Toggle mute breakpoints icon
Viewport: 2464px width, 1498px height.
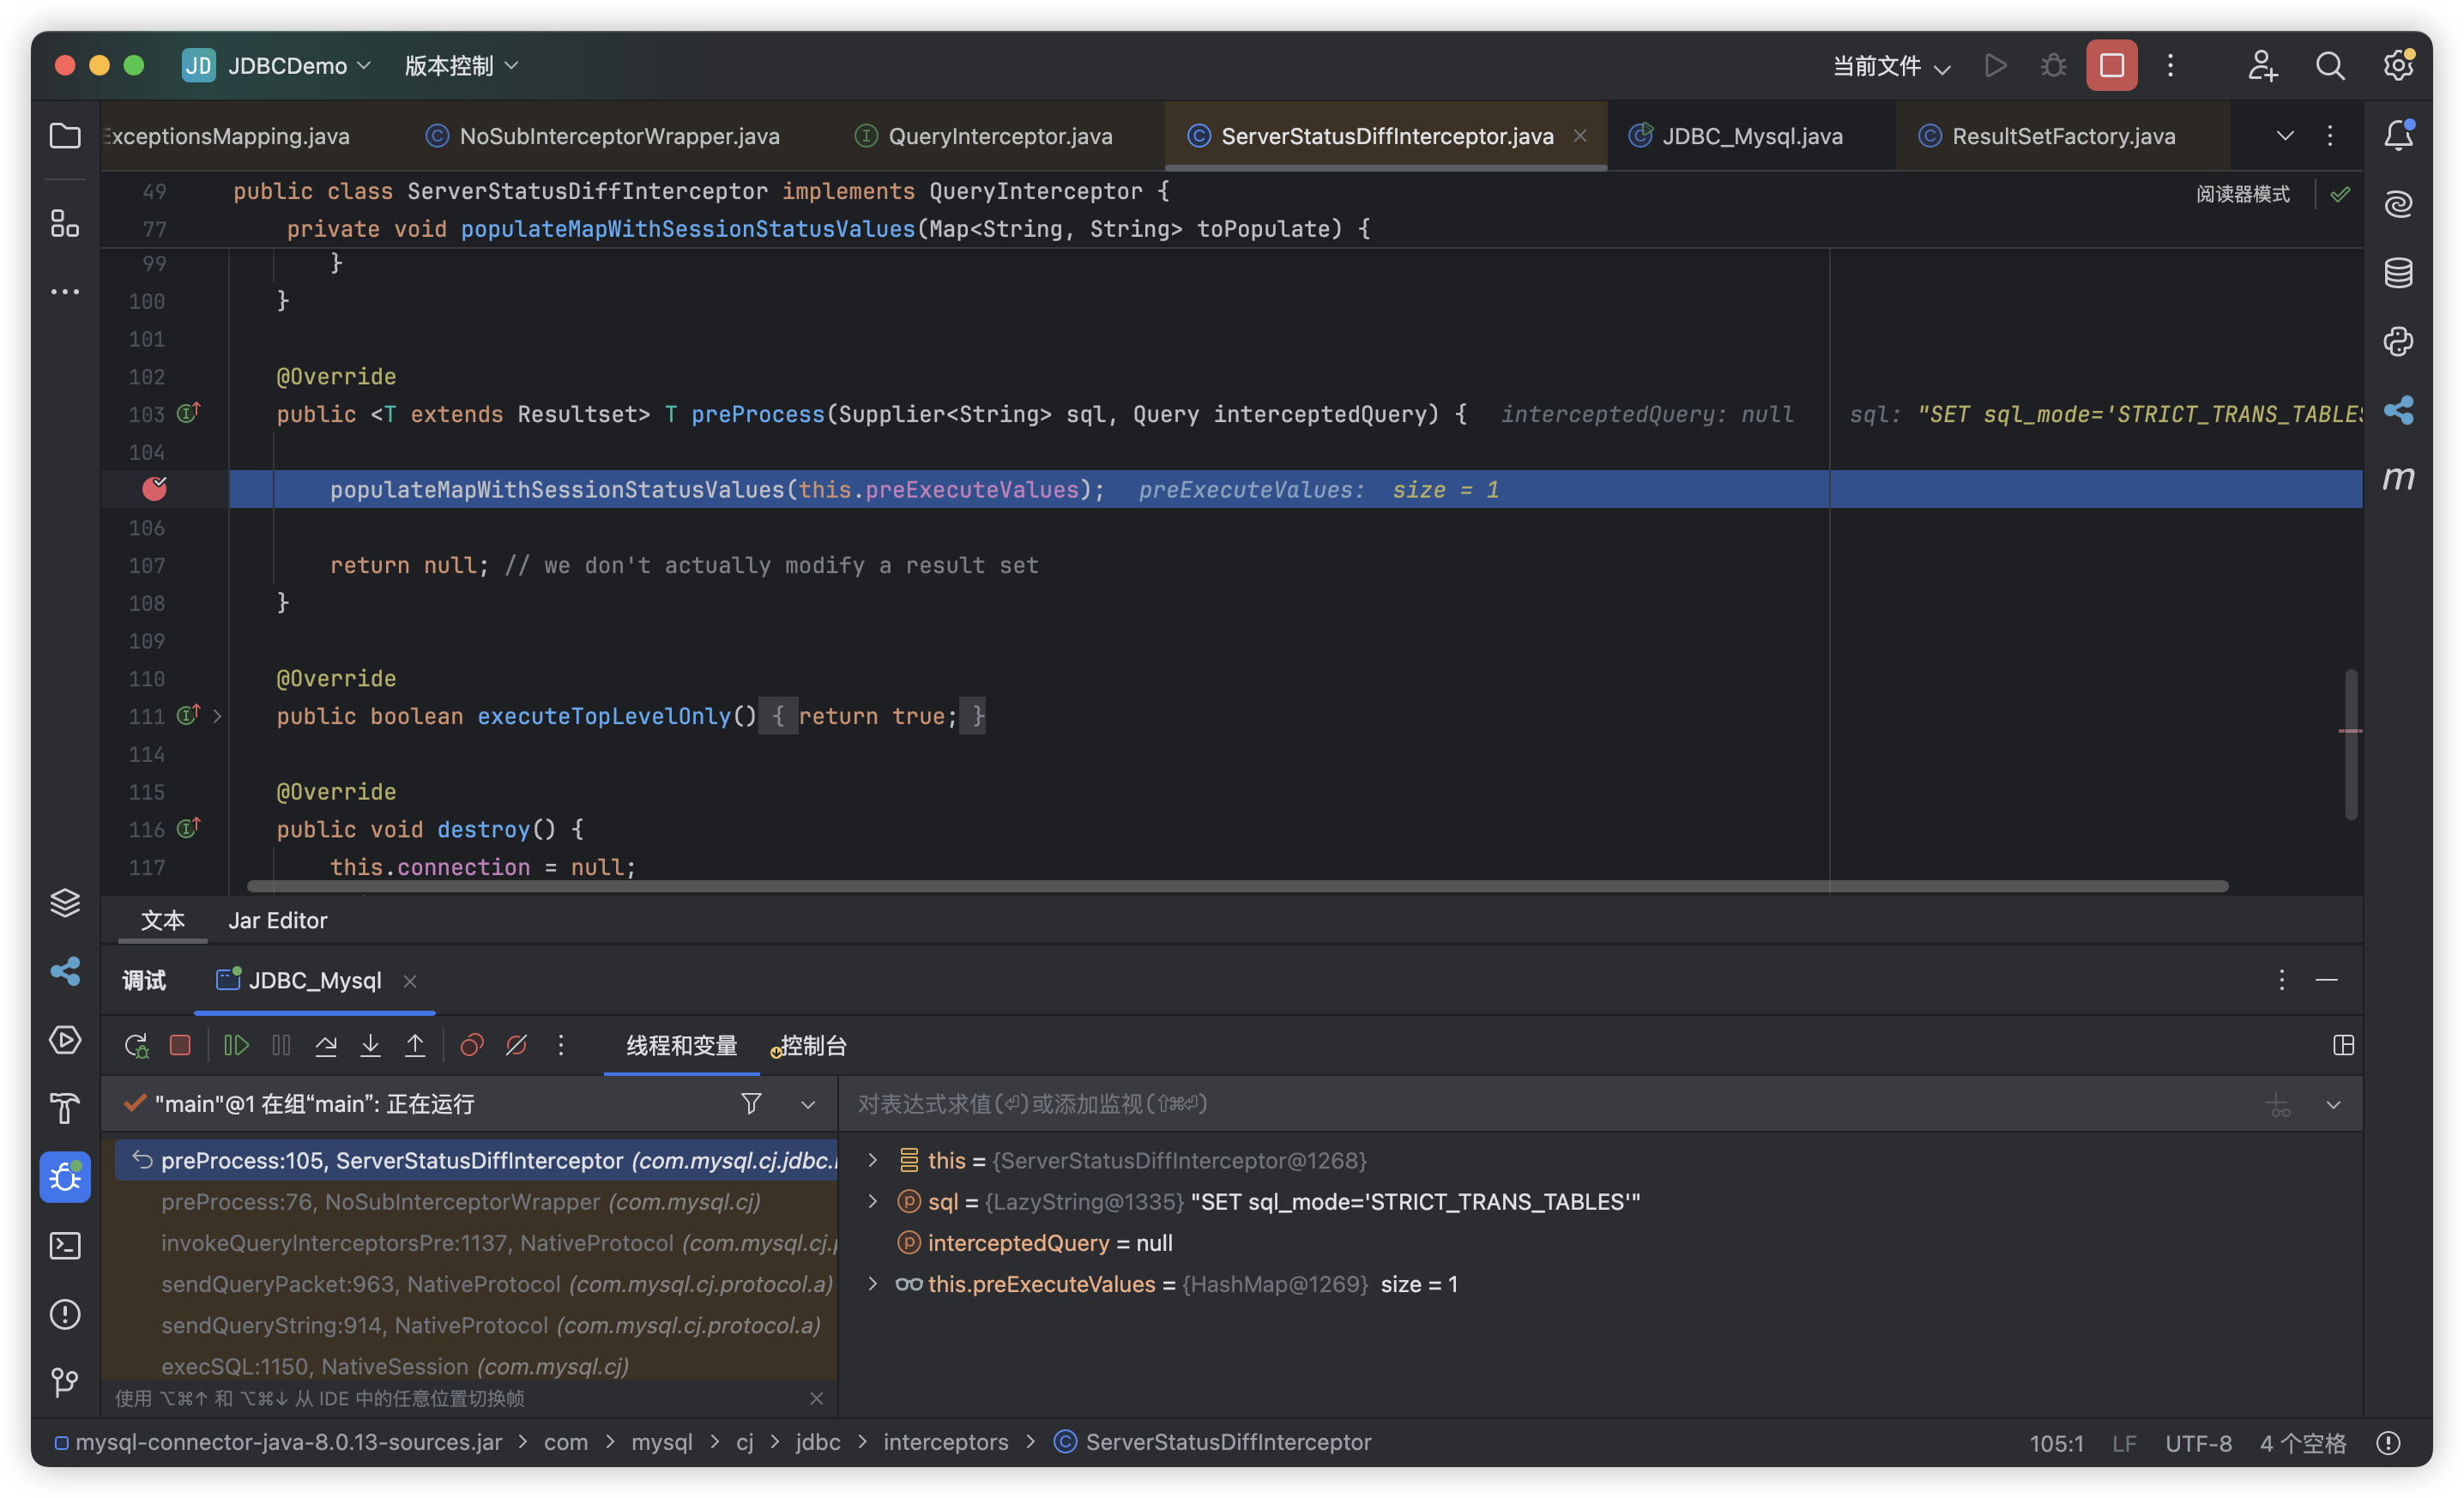pyautogui.click(x=516, y=1045)
